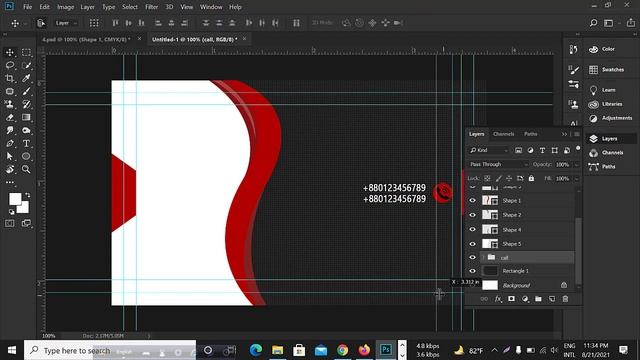Hide the Shape 5 layer
This screenshot has width=640, height=360.
(x=473, y=244)
